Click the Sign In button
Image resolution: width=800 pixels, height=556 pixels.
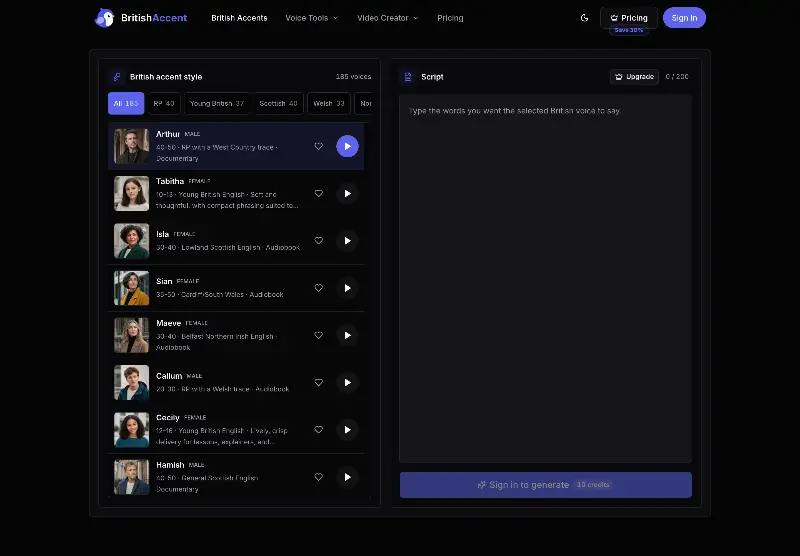pyautogui.click(x=684, y=18)
